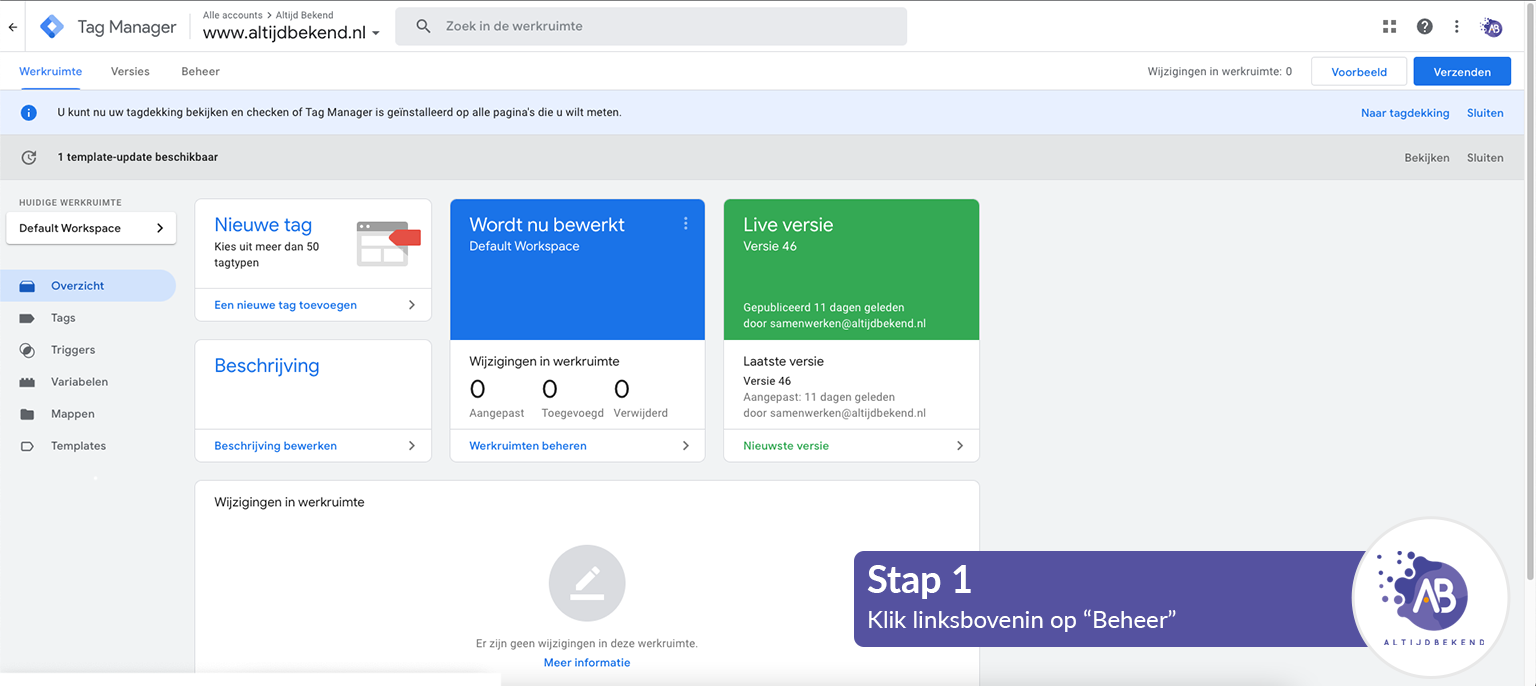
Task: Open the help question mark icon
Action: coord(1424,27)
